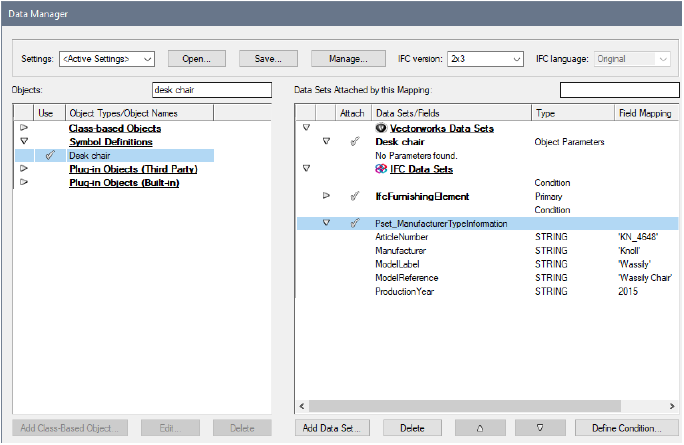Click Delete button under Objects list
The image size is (684, 445).
point(242,428)
